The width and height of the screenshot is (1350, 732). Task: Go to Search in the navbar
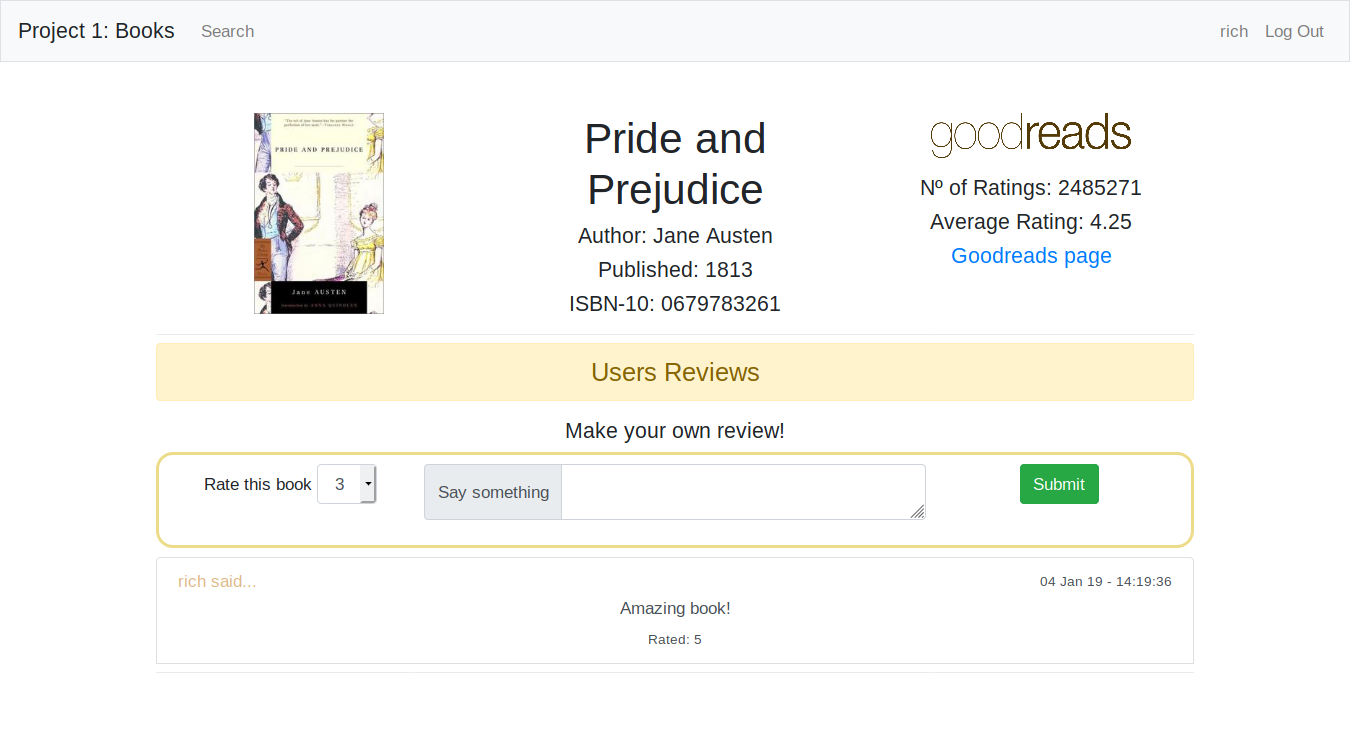point(227,31)
